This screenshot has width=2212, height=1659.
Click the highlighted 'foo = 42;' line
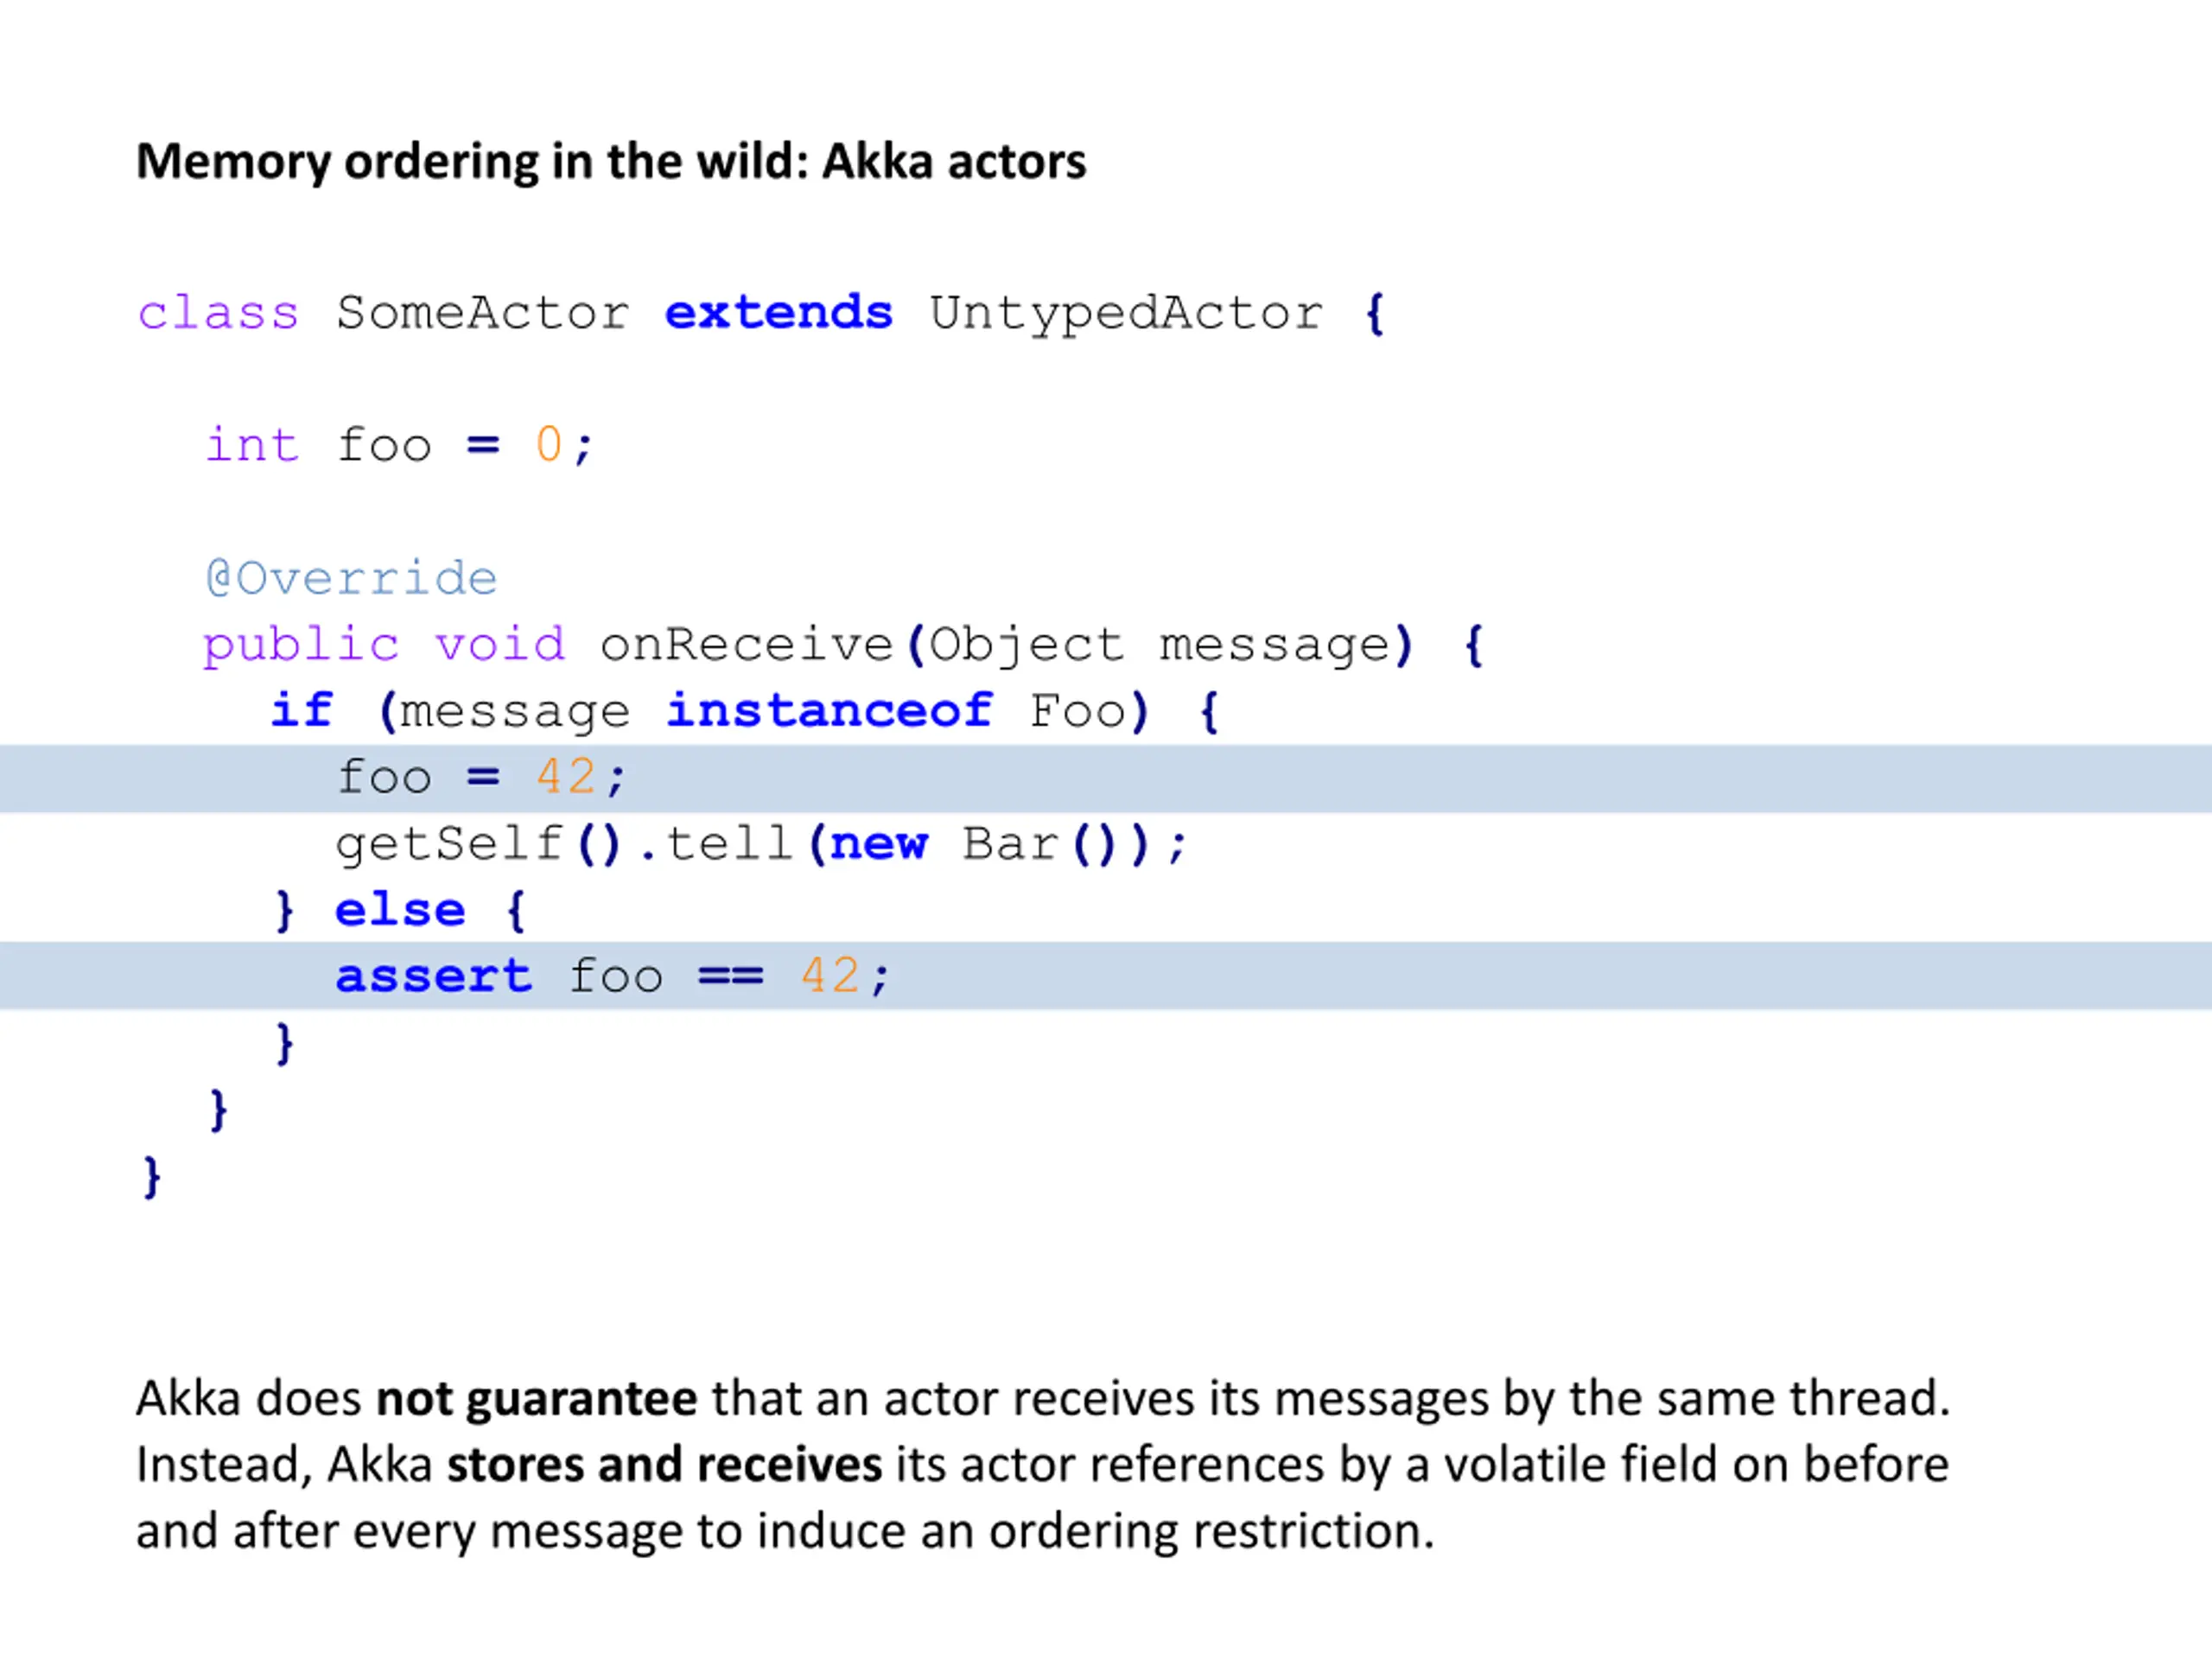[1106, 778]
